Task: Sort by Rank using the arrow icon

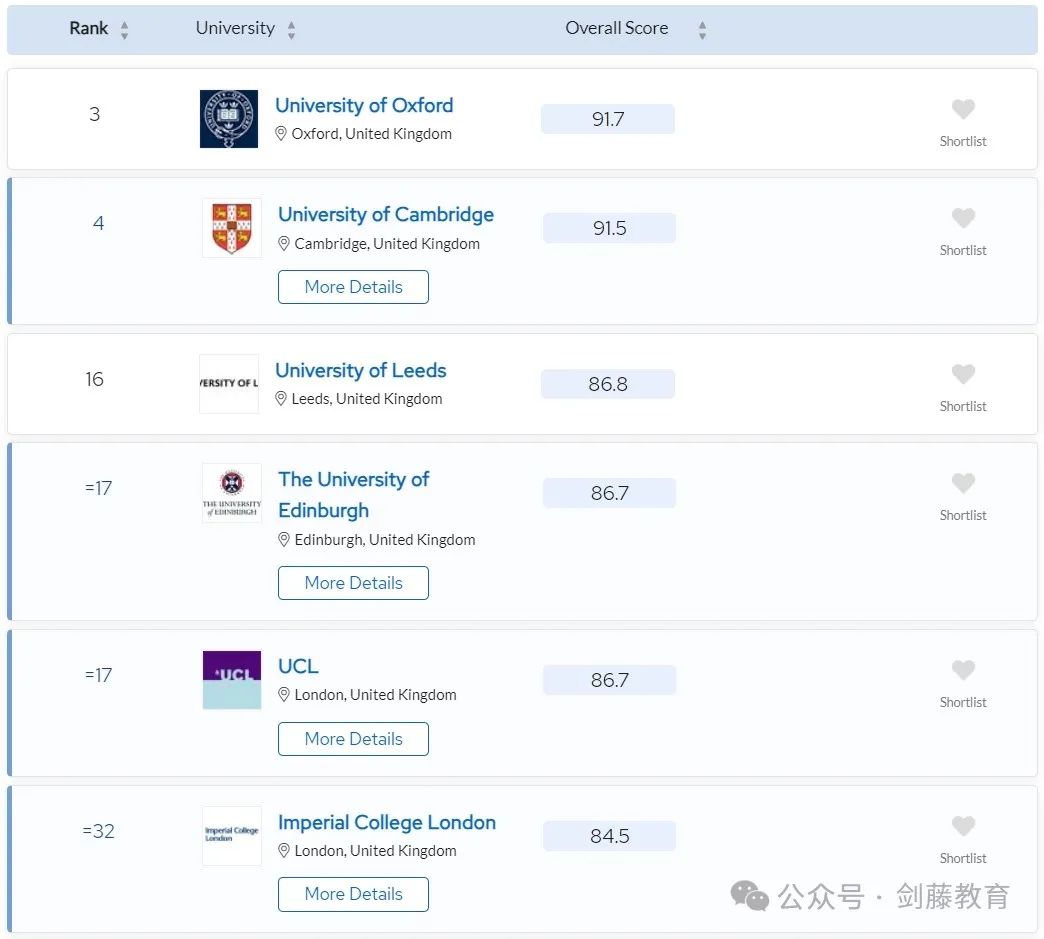Action: (125, 29)
